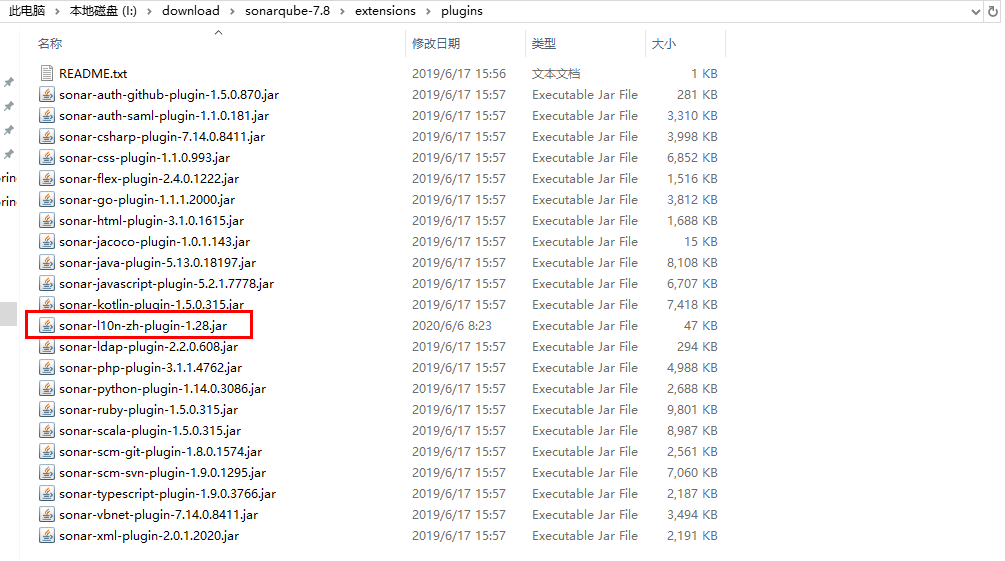Click jar icon of sonar-auth-saml-plugin-1.1.0.181.jar

[47, 115]
